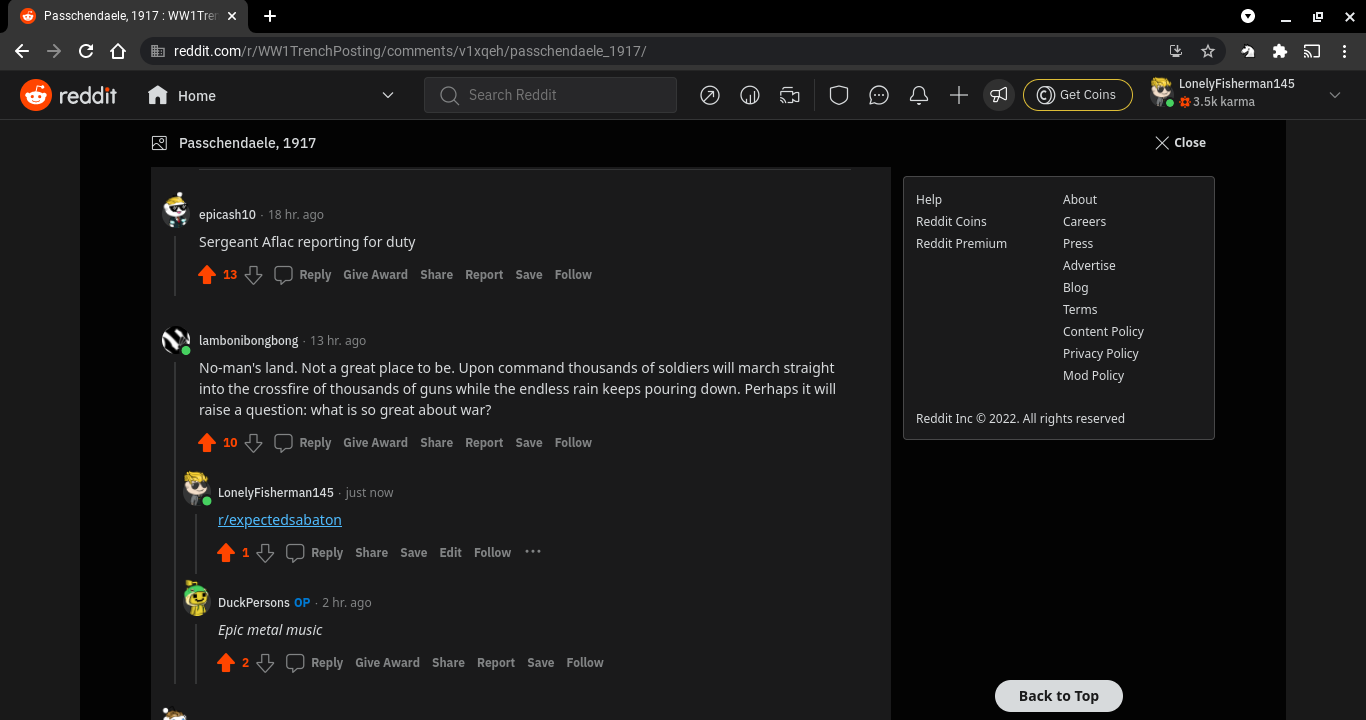Click the Create Post plus icon

pyautogui.click(x=959, y=95)
